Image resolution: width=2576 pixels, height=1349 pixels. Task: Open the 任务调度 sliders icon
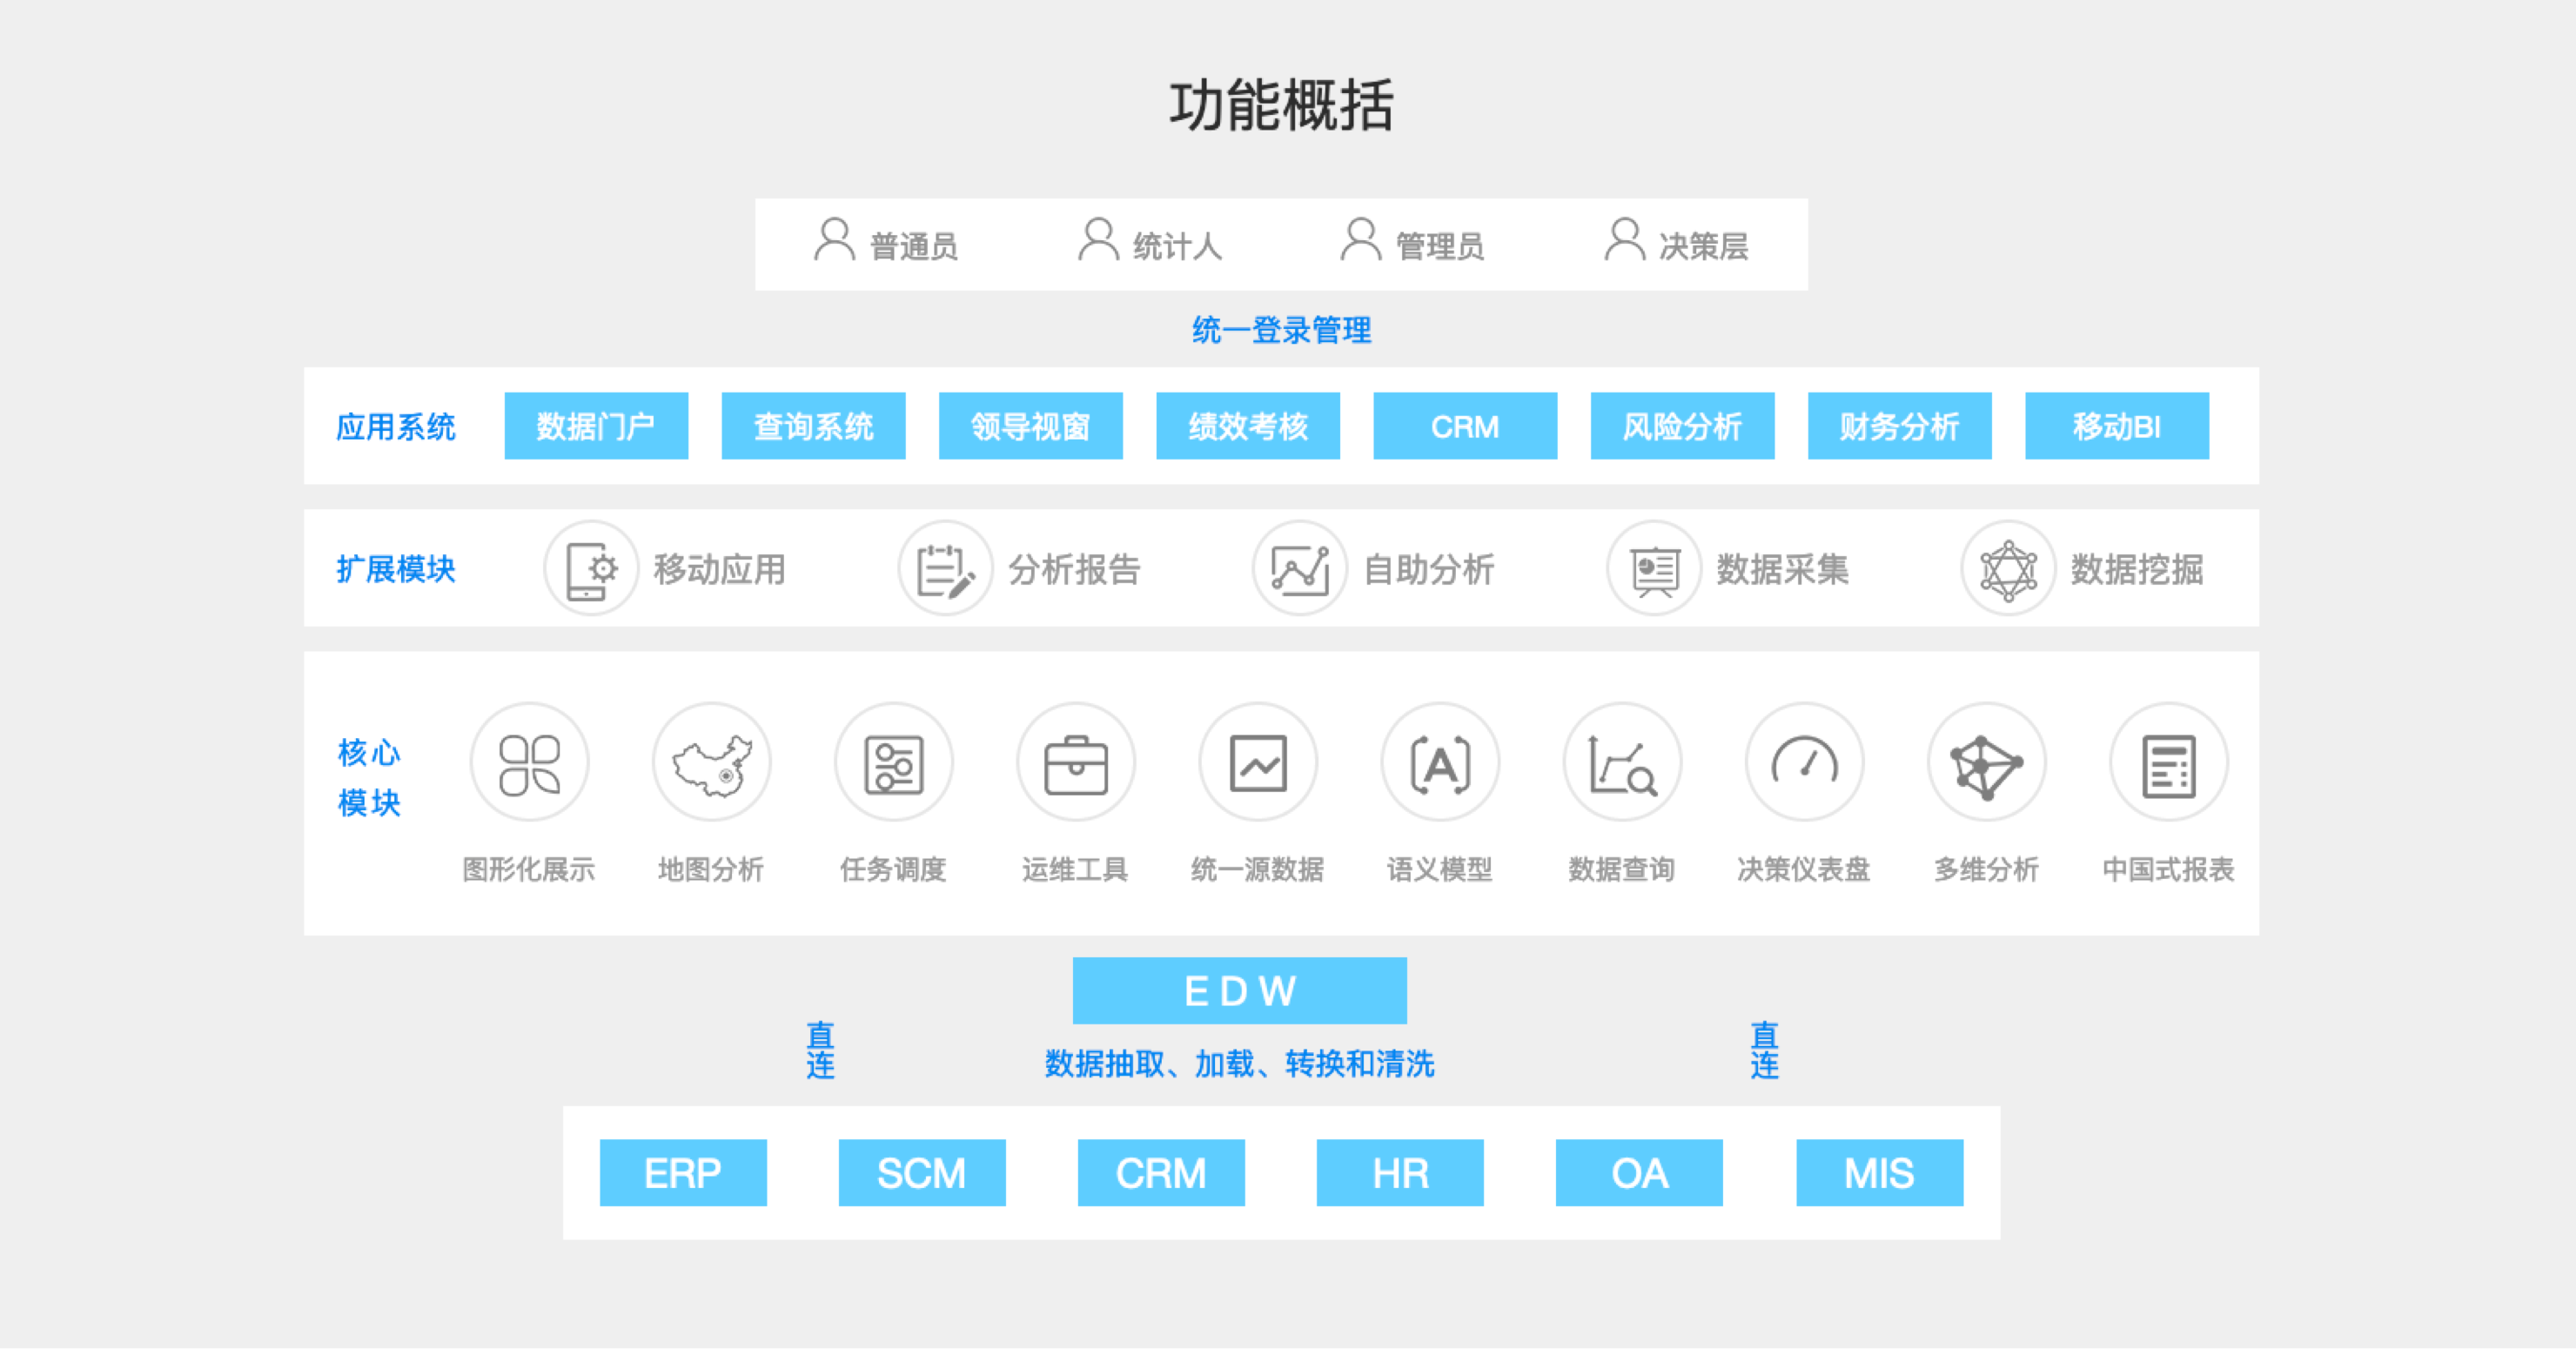click(893, 763)
